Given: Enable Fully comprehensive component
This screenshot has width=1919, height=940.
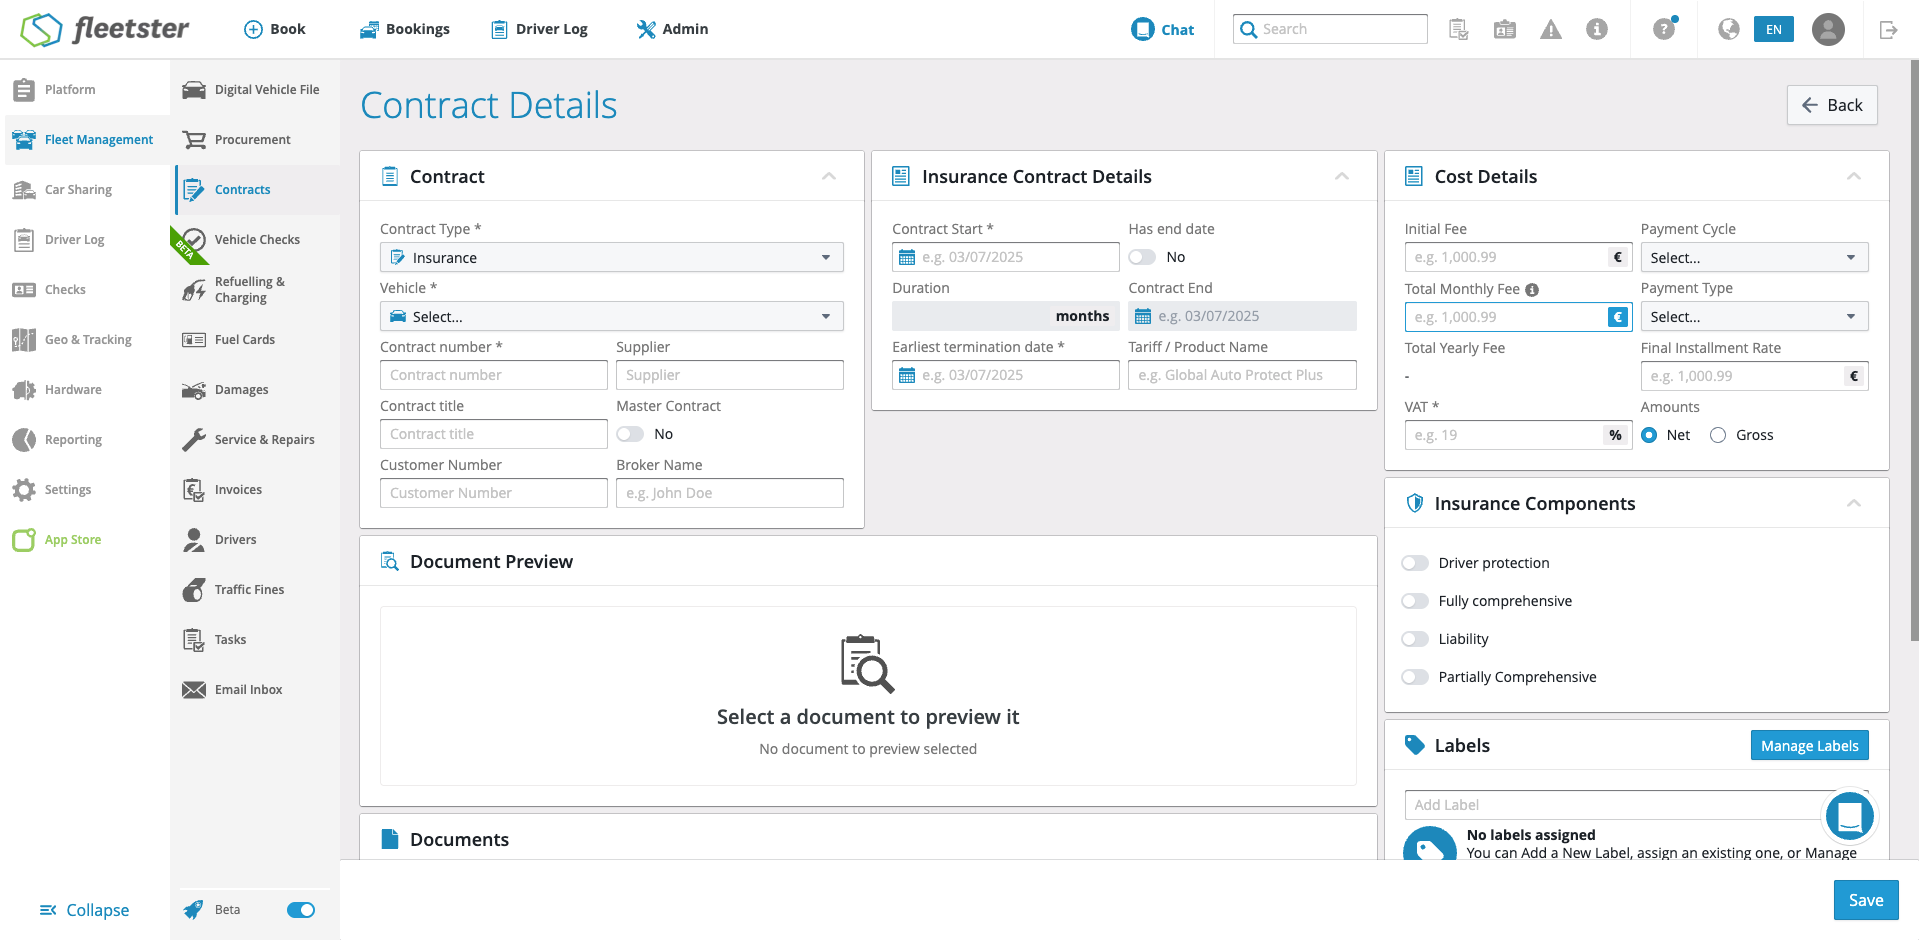Looking at the screenshot, I should pyautogui.click(x=1415, y=601).
